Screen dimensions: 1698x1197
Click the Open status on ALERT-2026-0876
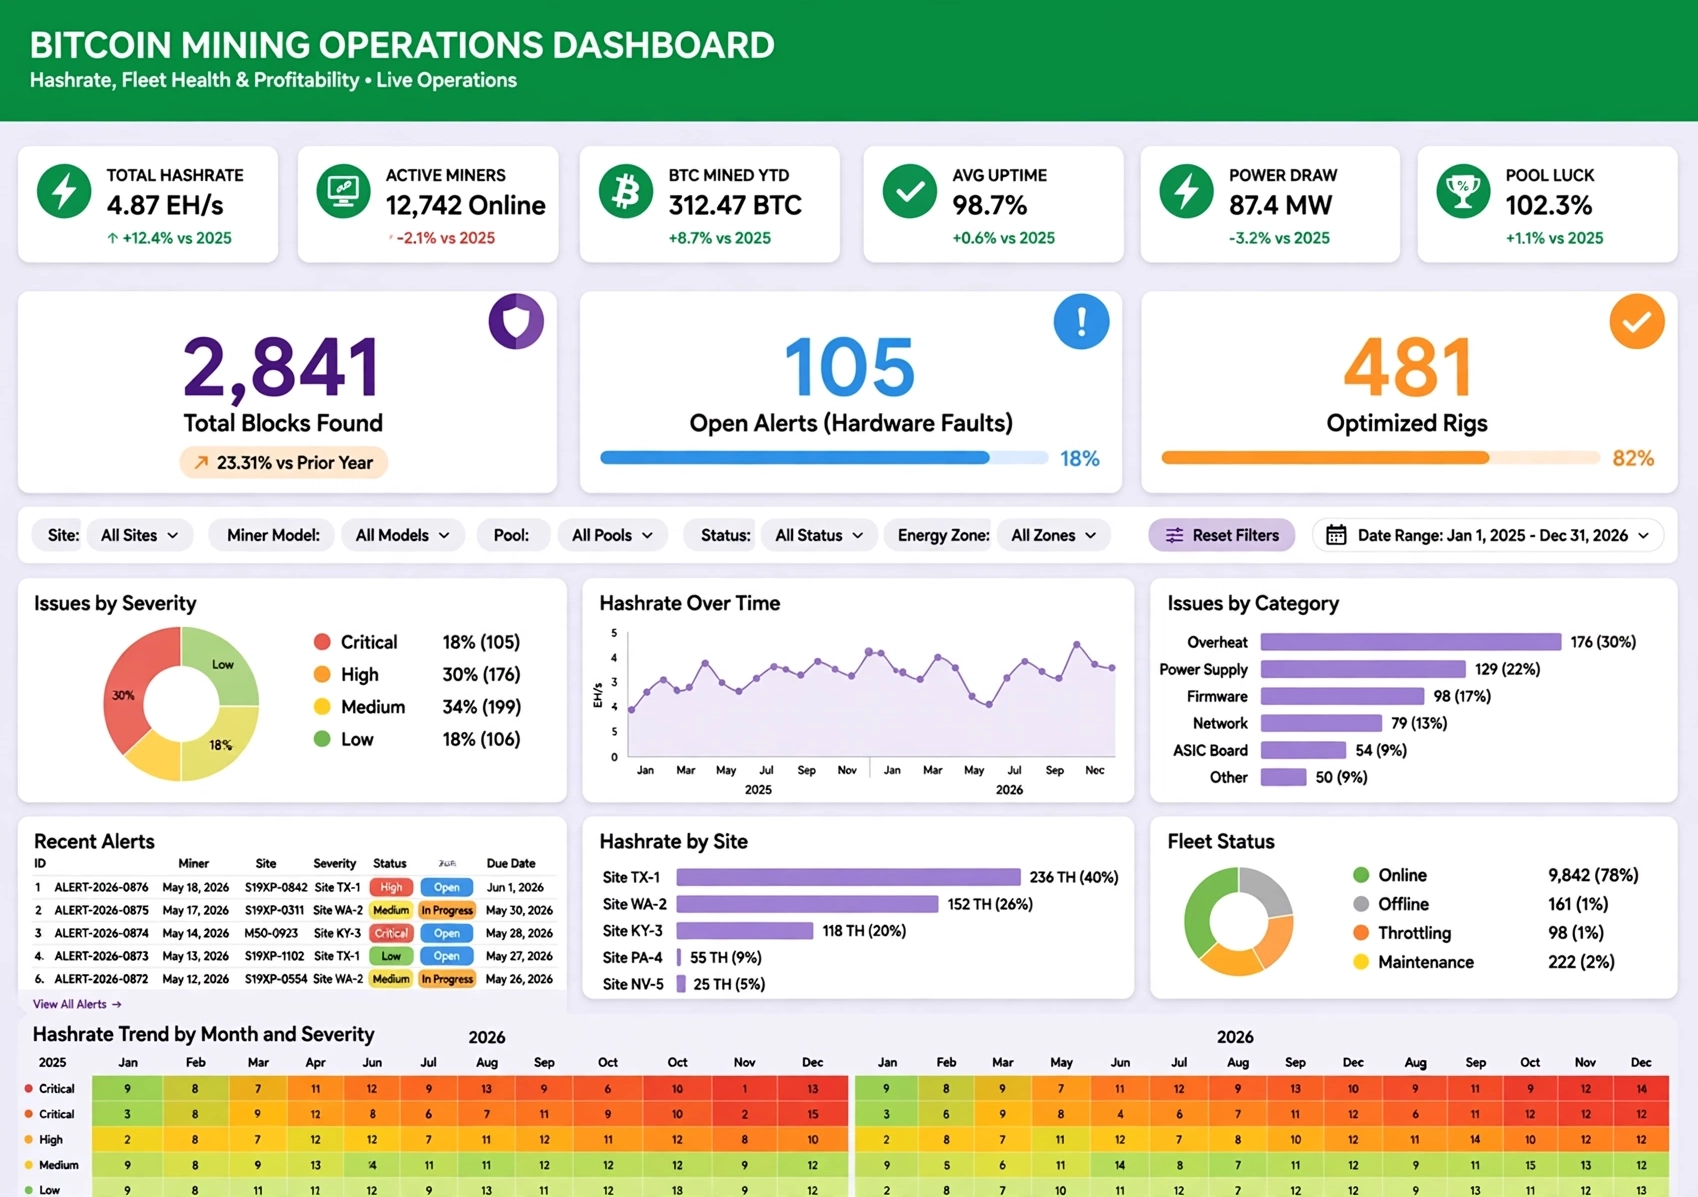(446, 887)
